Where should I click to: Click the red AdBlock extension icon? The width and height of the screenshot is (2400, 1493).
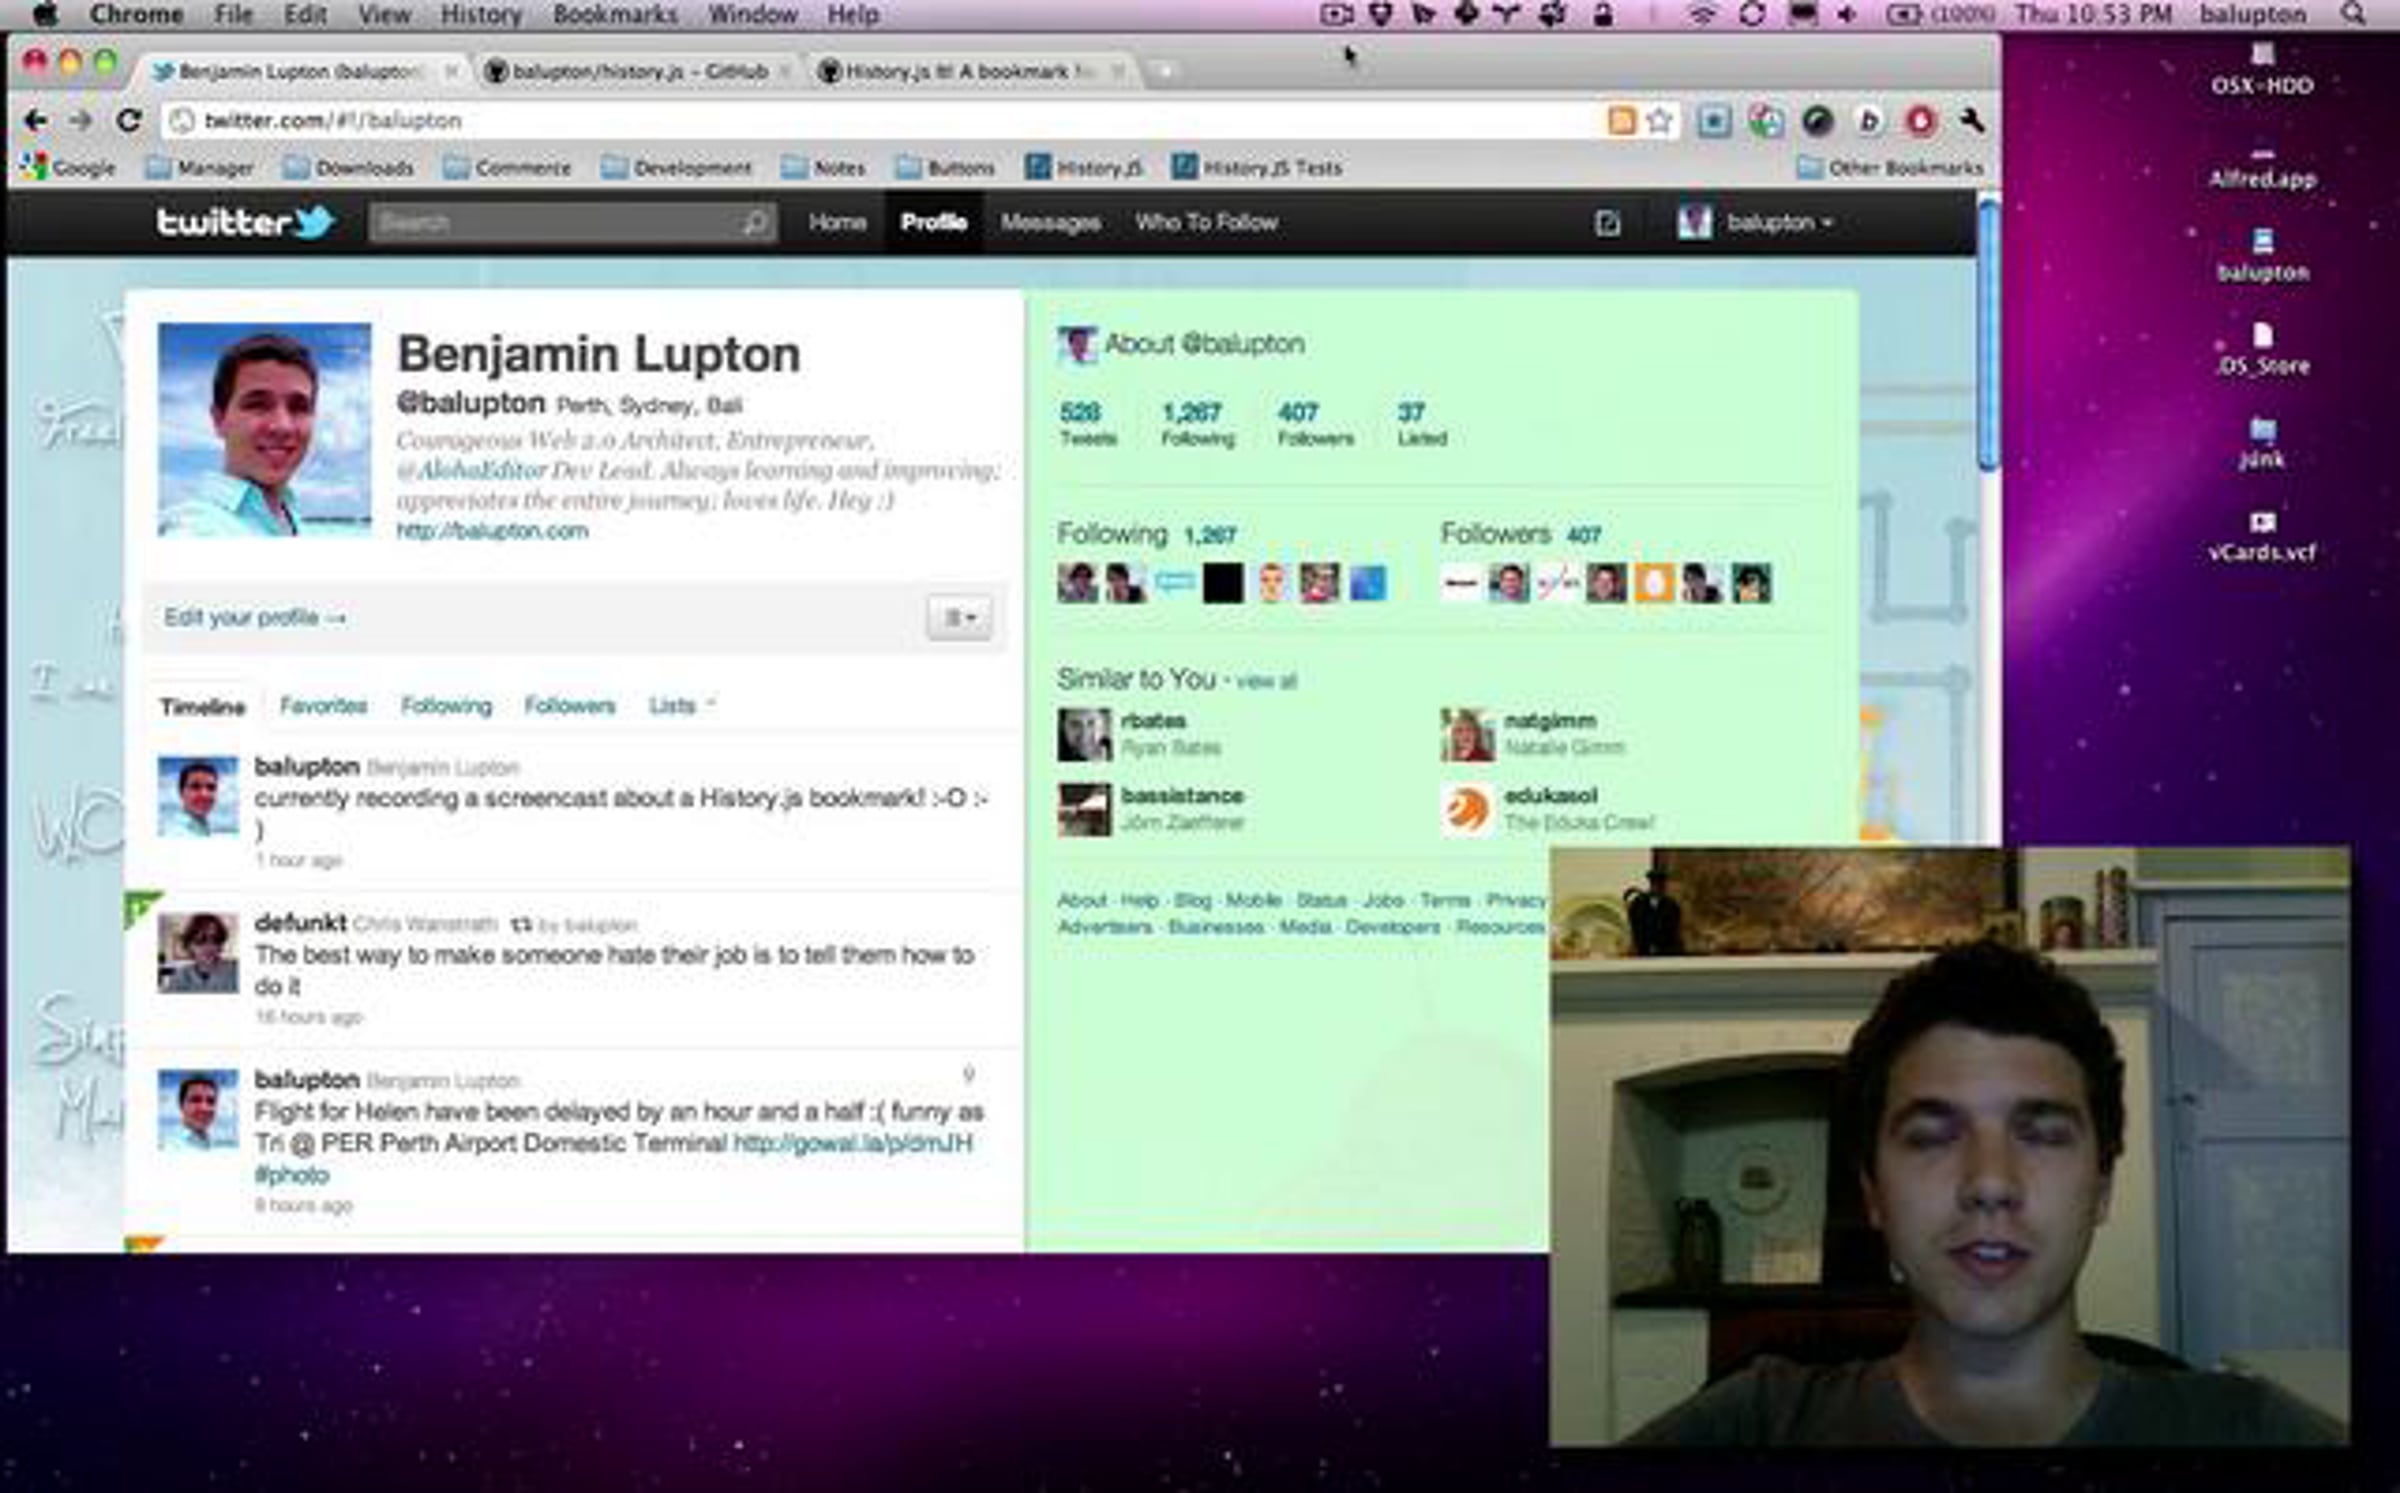pyautogui.click(x=1920, y=121)
